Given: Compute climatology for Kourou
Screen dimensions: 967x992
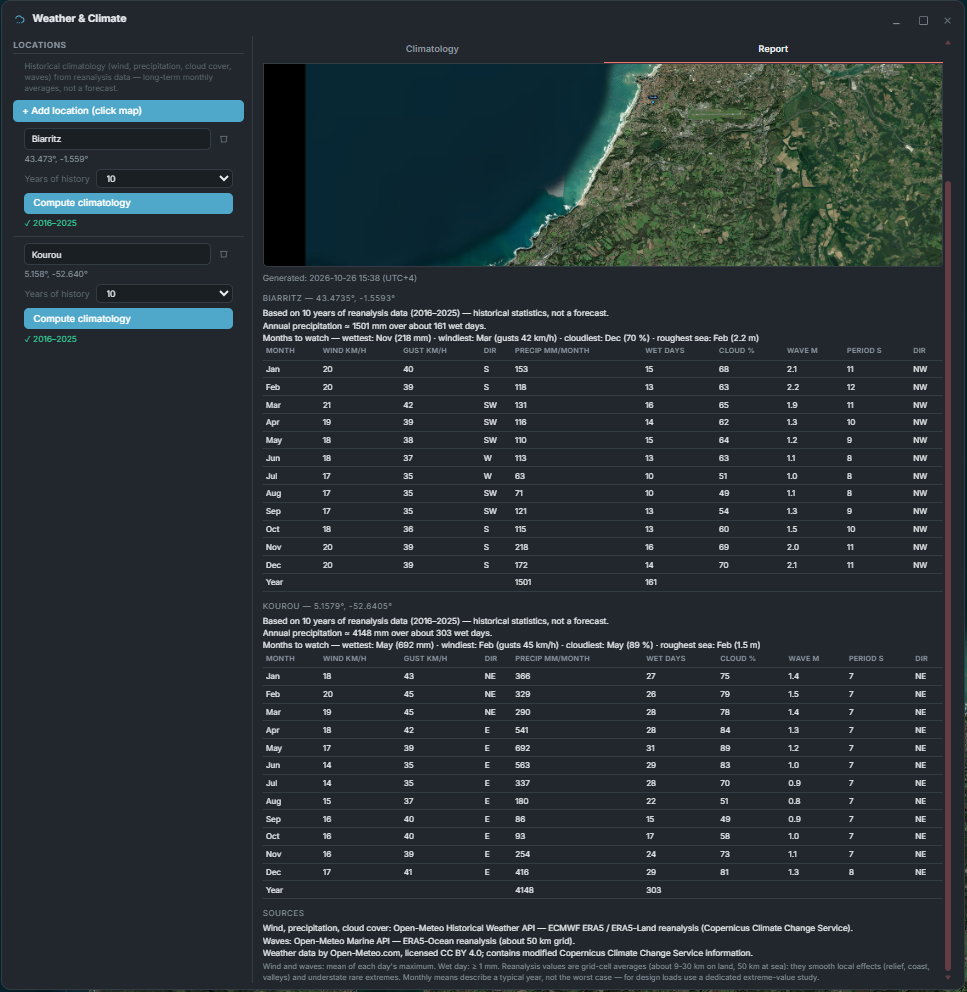Looking at the screenshot, I should (128, 319).
